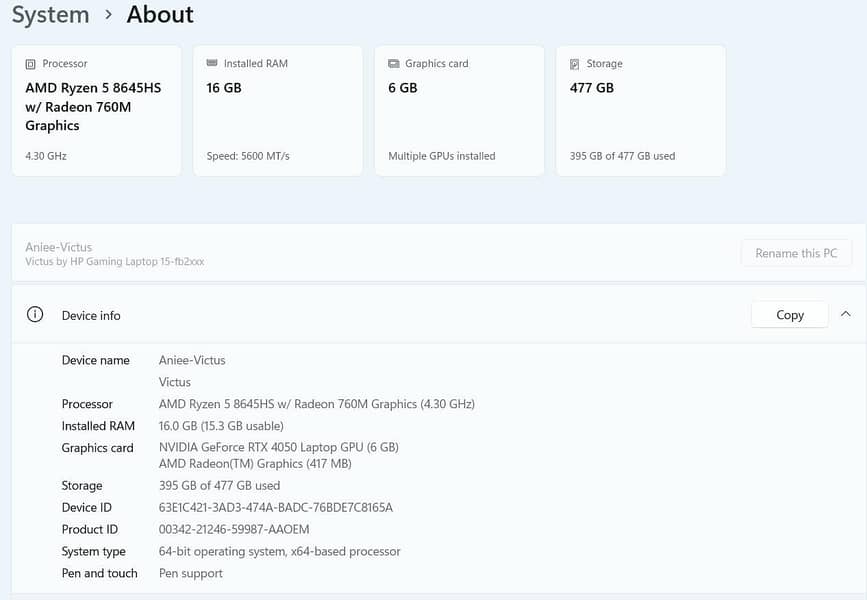The height and width of the screenshot is (600, 867).
Task: Click the Graphics card tile icon
Action: pyautogui.click(x=393, y=64)
